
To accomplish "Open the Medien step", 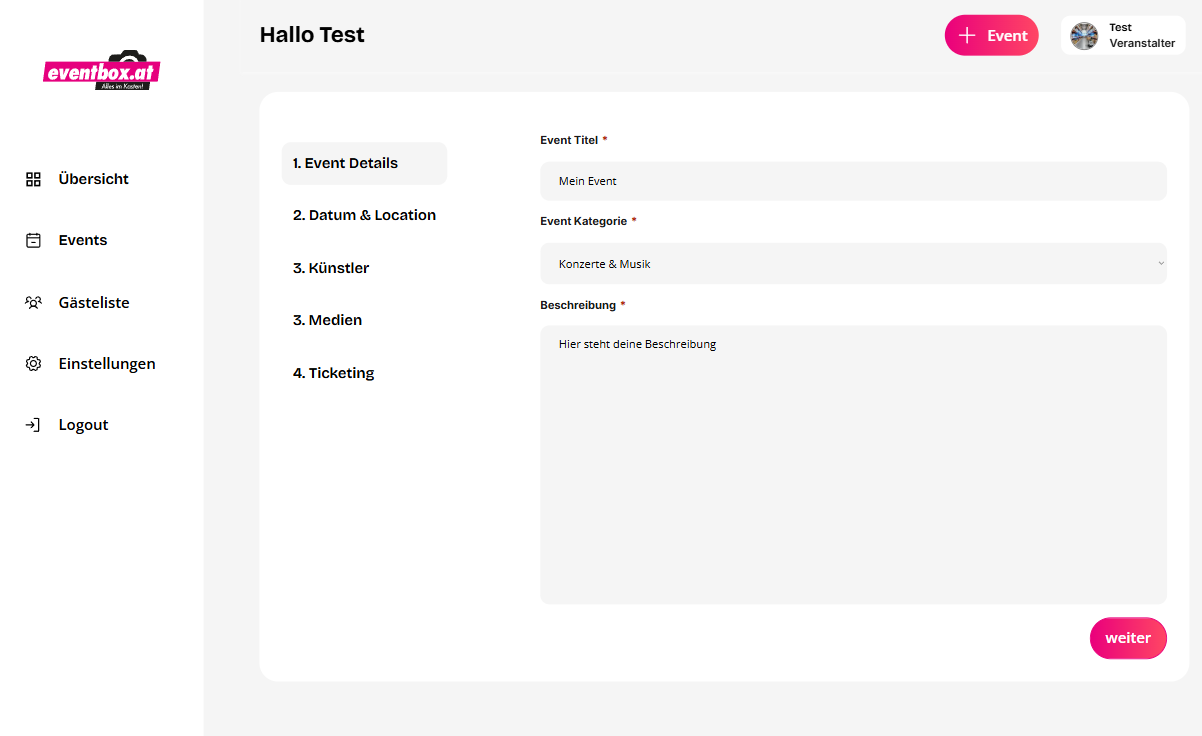I will pos(327,319).
